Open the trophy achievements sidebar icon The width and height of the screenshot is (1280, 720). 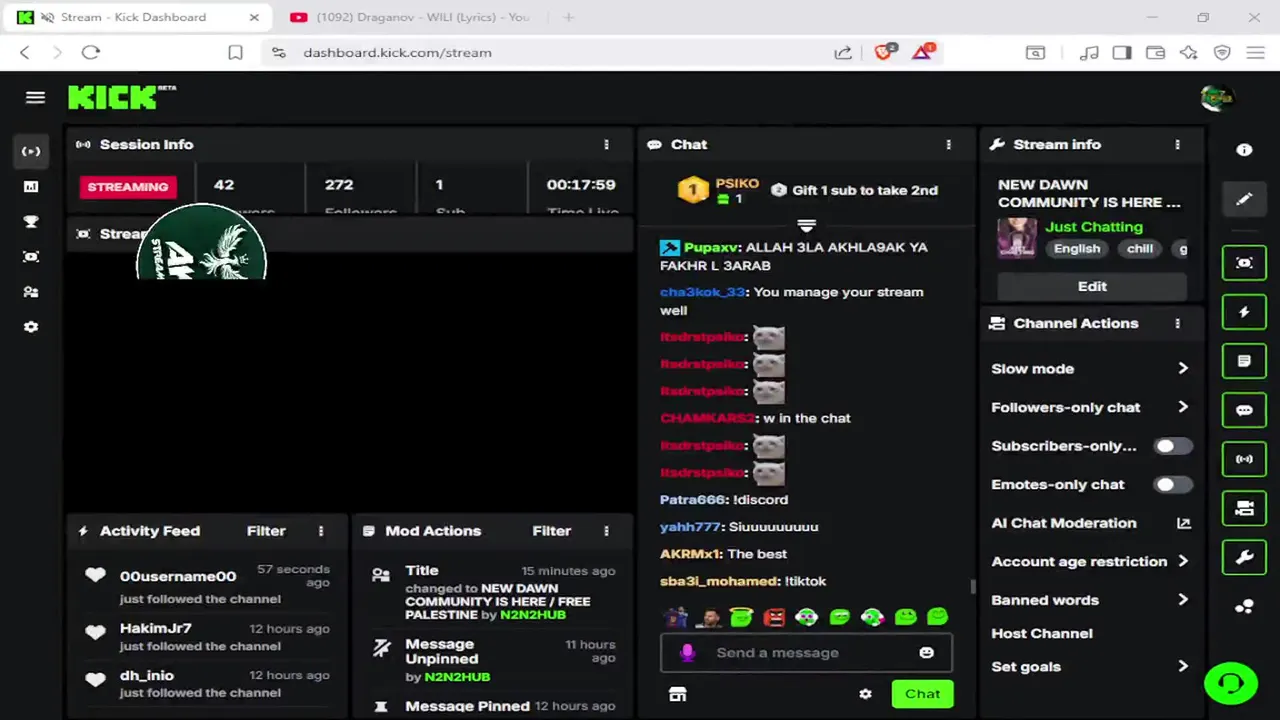(x=31, y=222)
